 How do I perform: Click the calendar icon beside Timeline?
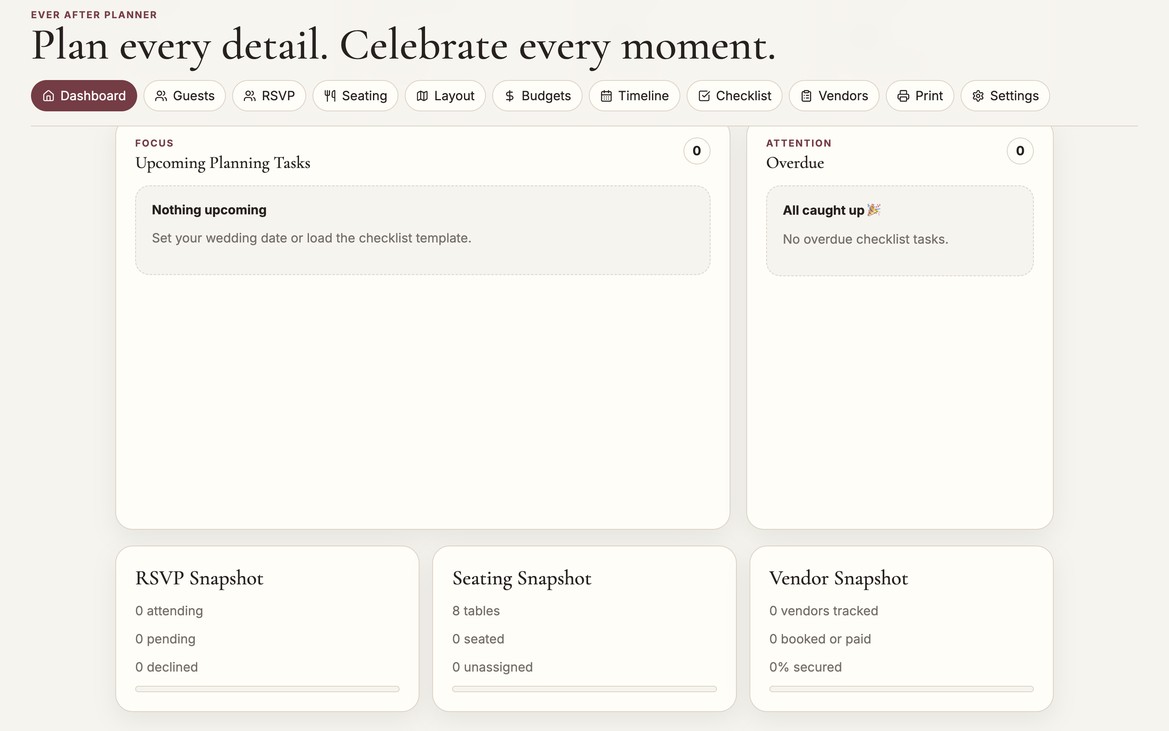[x=606, y=96]
